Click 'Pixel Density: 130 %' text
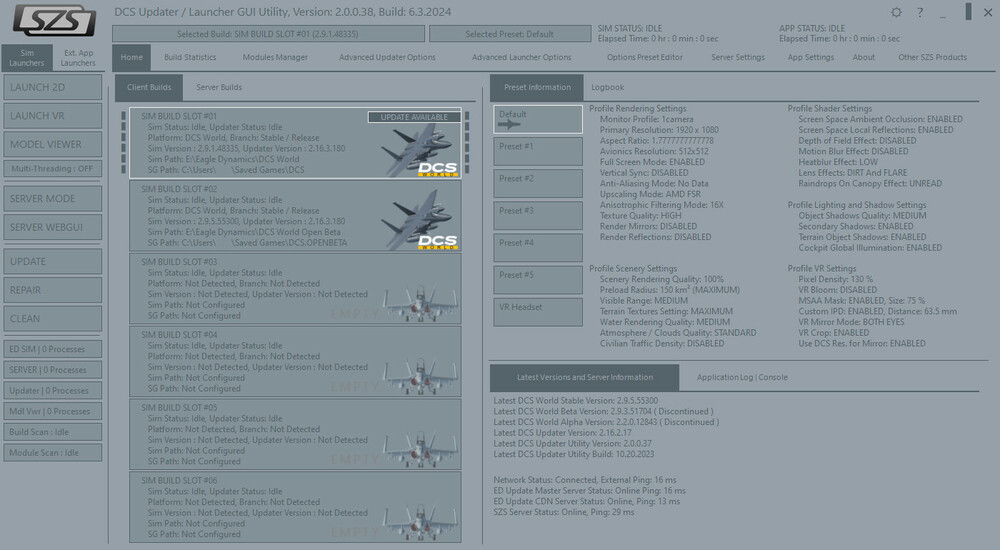 [x=835, y=279]
